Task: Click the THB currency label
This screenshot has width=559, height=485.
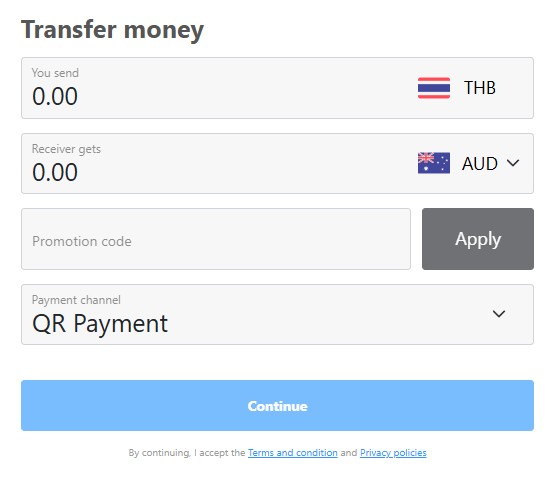Action: [479, 88]
